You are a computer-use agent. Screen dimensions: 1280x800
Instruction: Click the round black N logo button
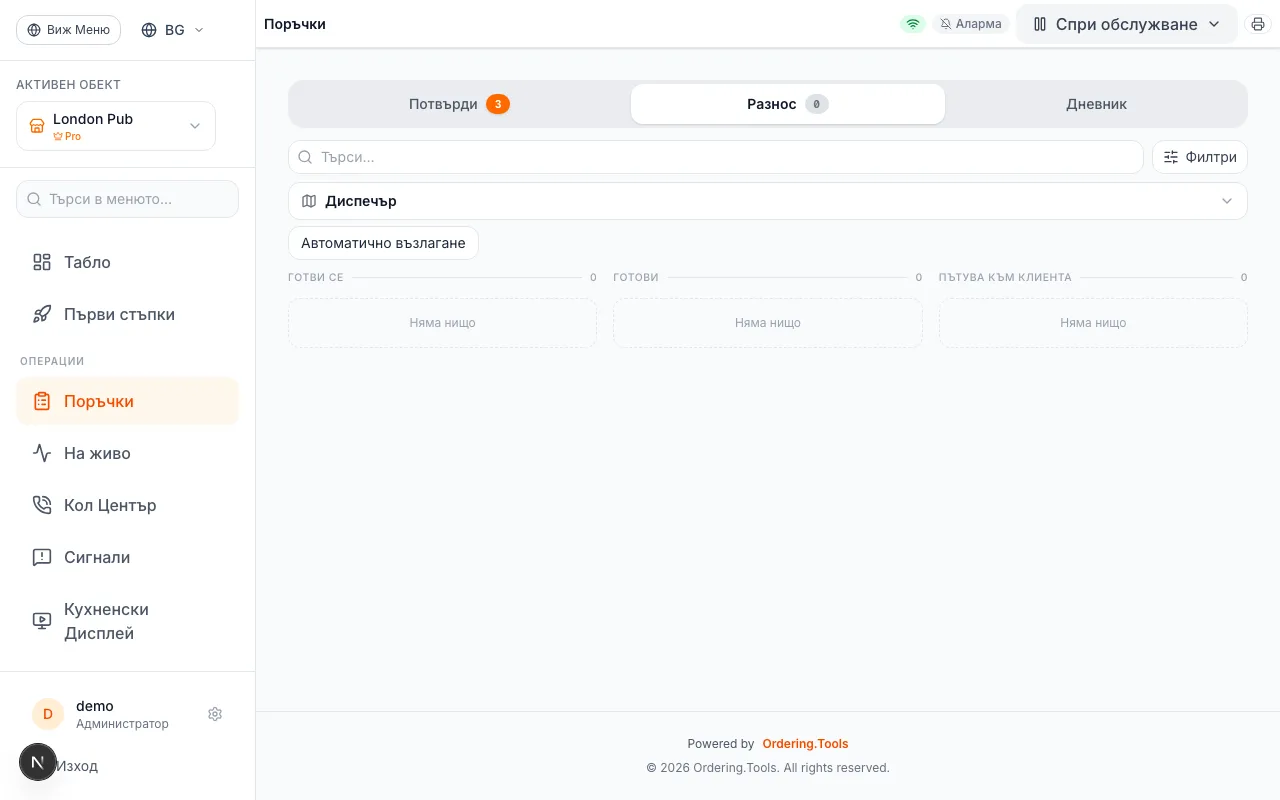(x=38, y=762)
